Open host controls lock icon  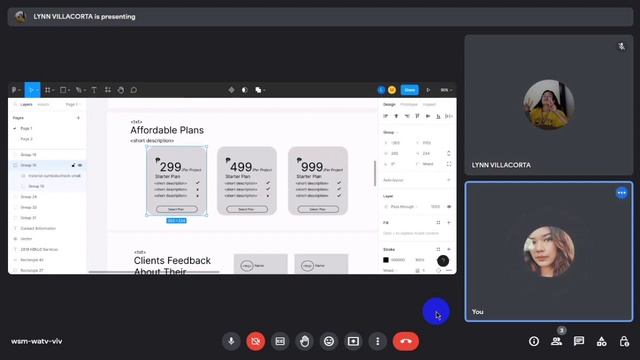(624, 341)
